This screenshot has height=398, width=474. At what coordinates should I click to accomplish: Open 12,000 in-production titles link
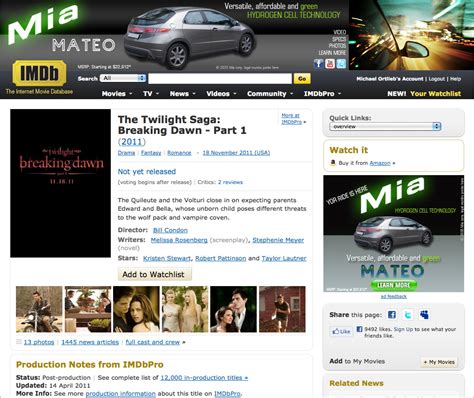point(204,378)
